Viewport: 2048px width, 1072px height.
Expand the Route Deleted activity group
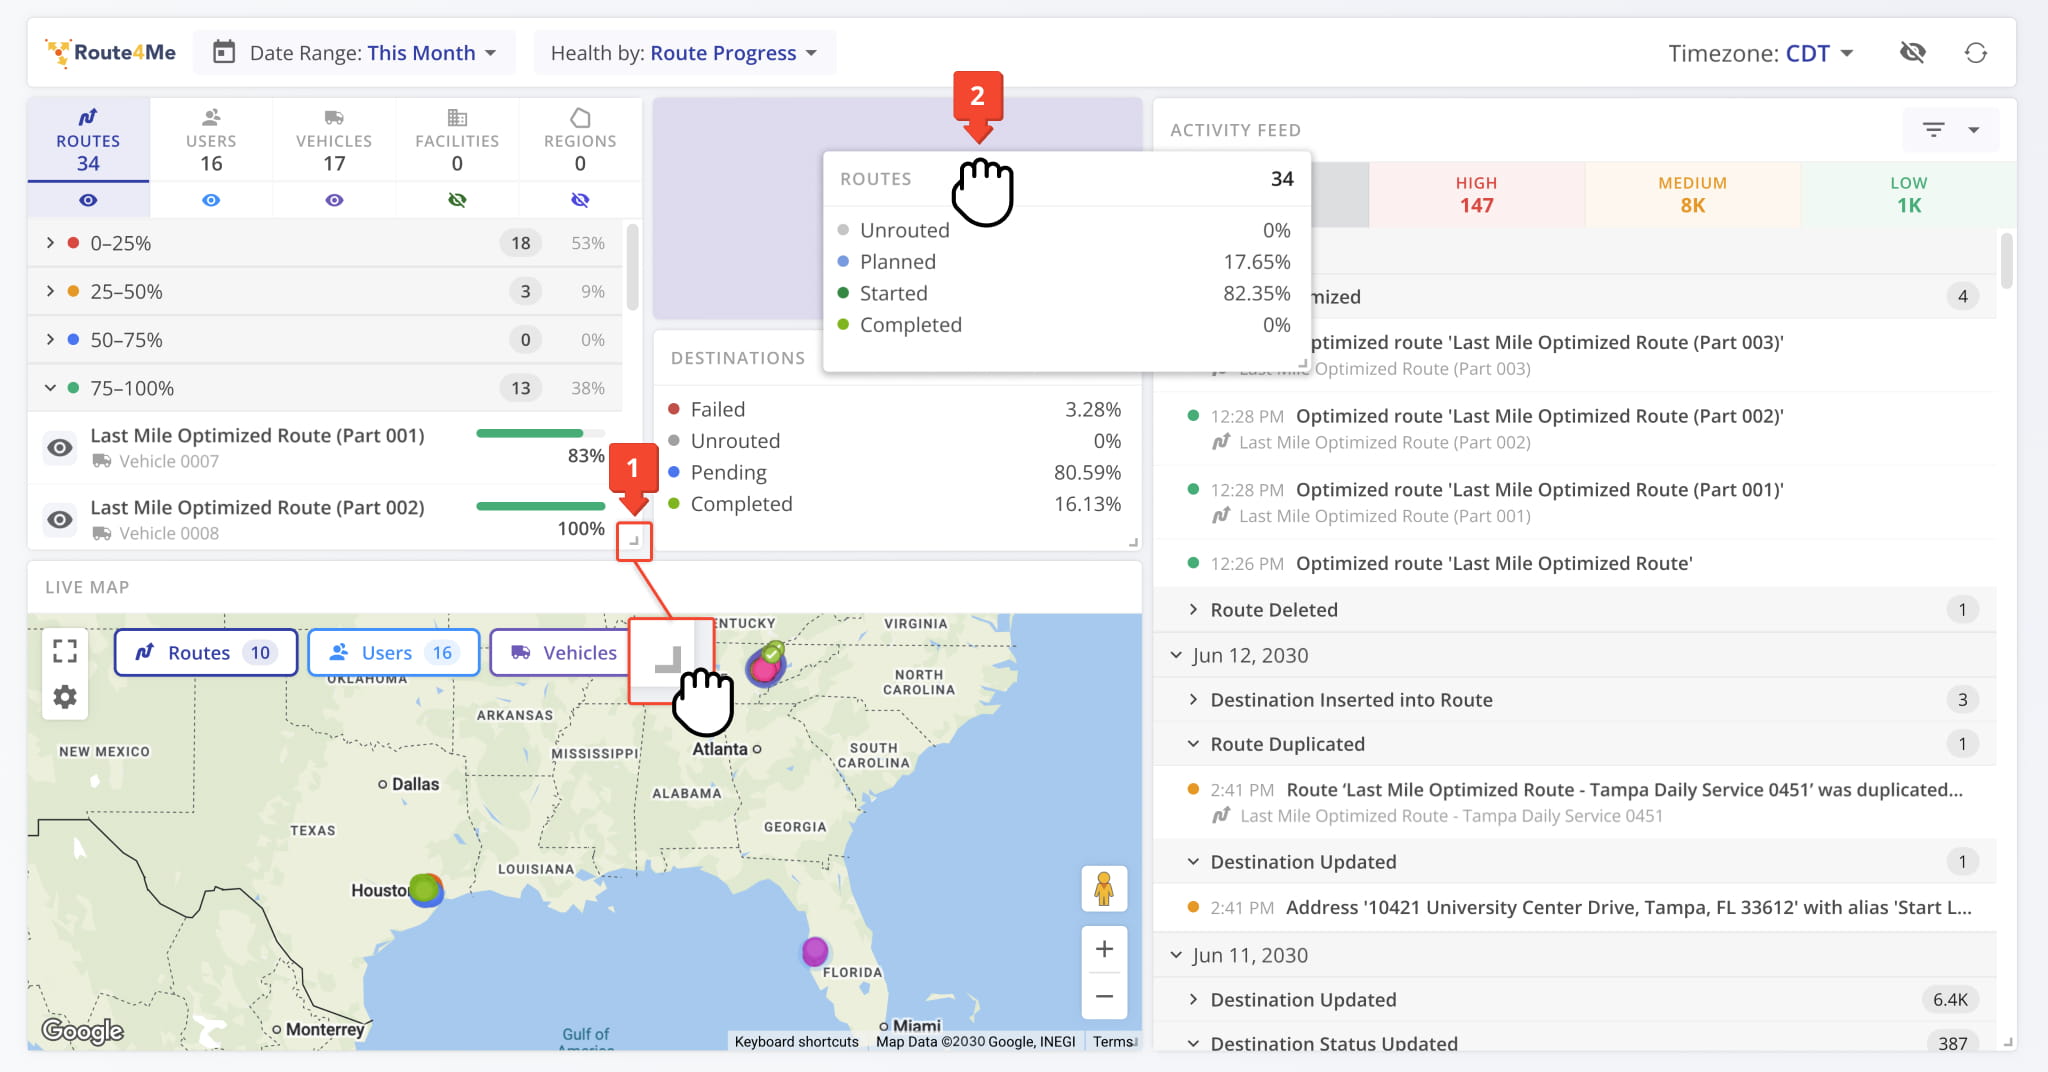(x=1193, y=609)
